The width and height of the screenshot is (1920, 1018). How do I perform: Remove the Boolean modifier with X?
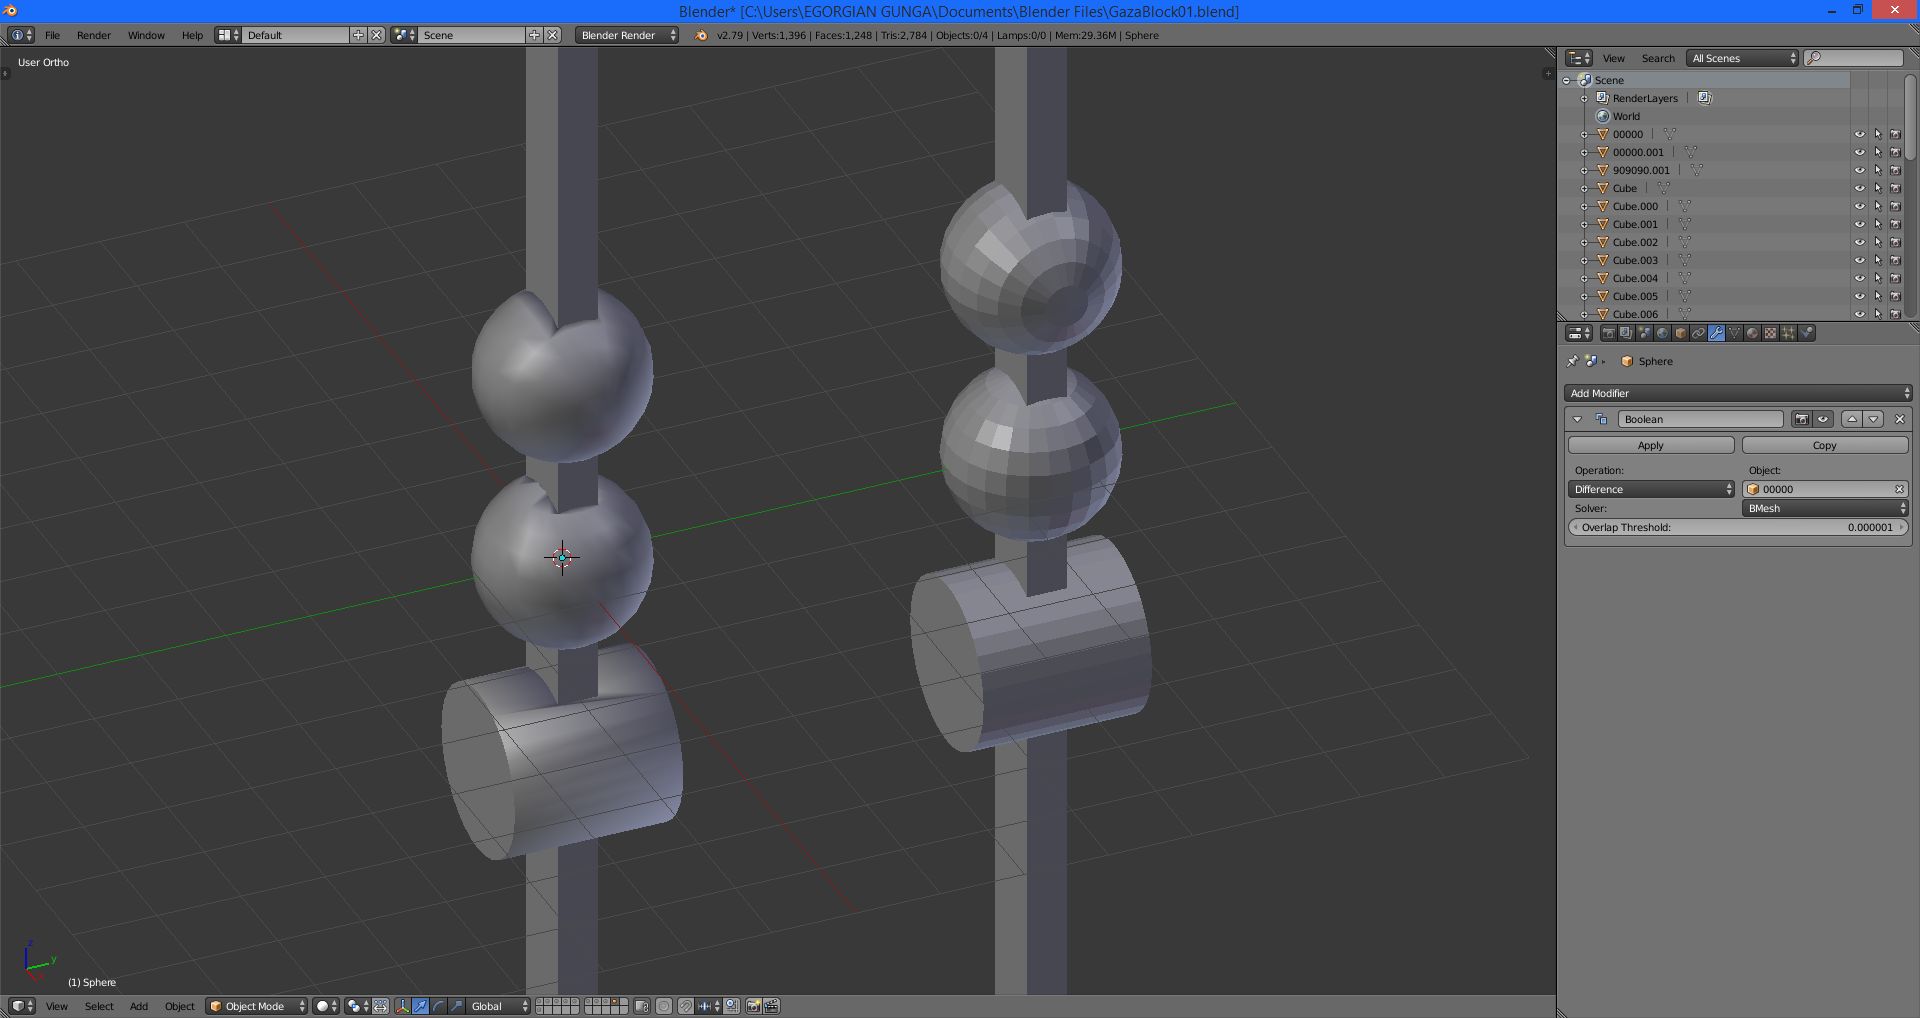click(x=1900, y=419)
